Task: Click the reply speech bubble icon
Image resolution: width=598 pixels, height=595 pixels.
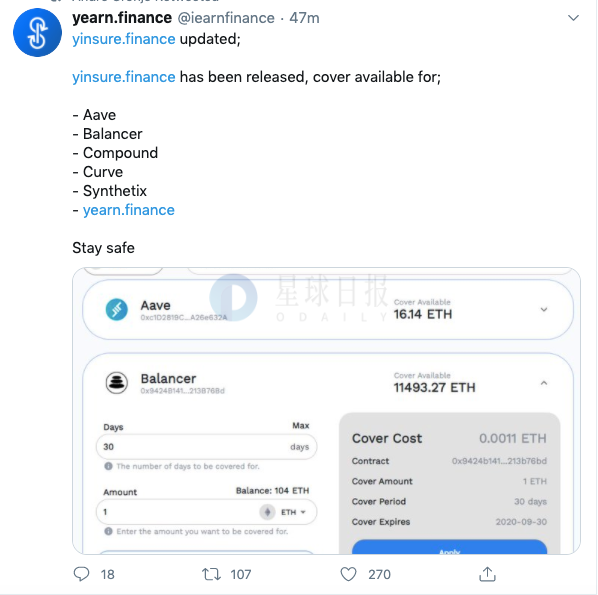Action: click(81, 574)
